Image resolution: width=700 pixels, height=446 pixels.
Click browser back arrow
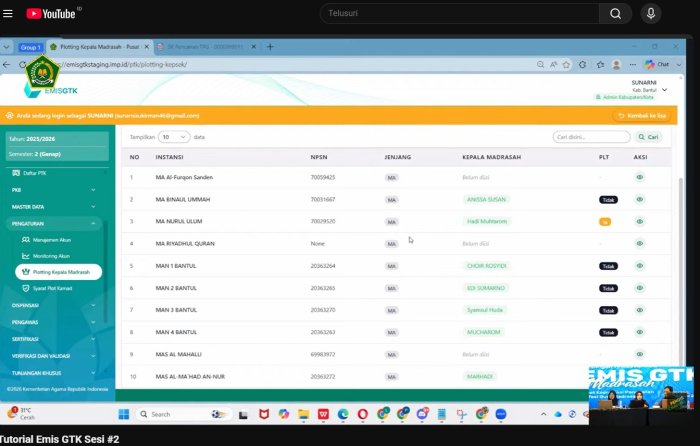[x=6, y=65]
